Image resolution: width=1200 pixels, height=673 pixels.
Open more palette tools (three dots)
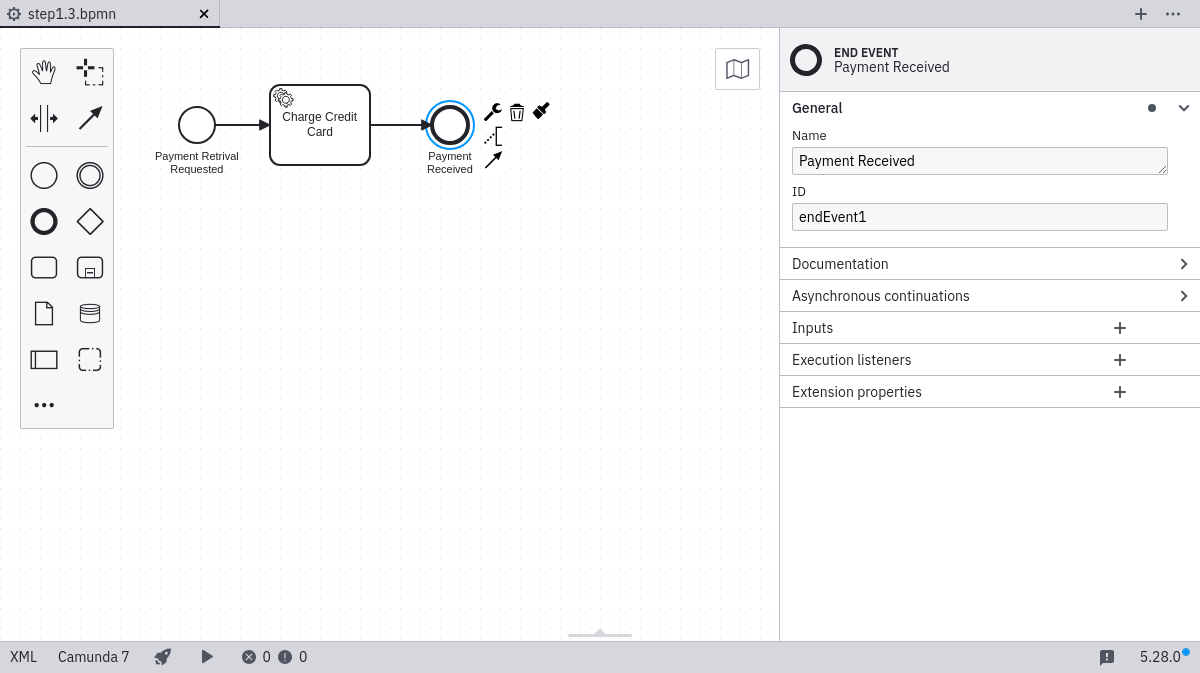coord(44,405)
